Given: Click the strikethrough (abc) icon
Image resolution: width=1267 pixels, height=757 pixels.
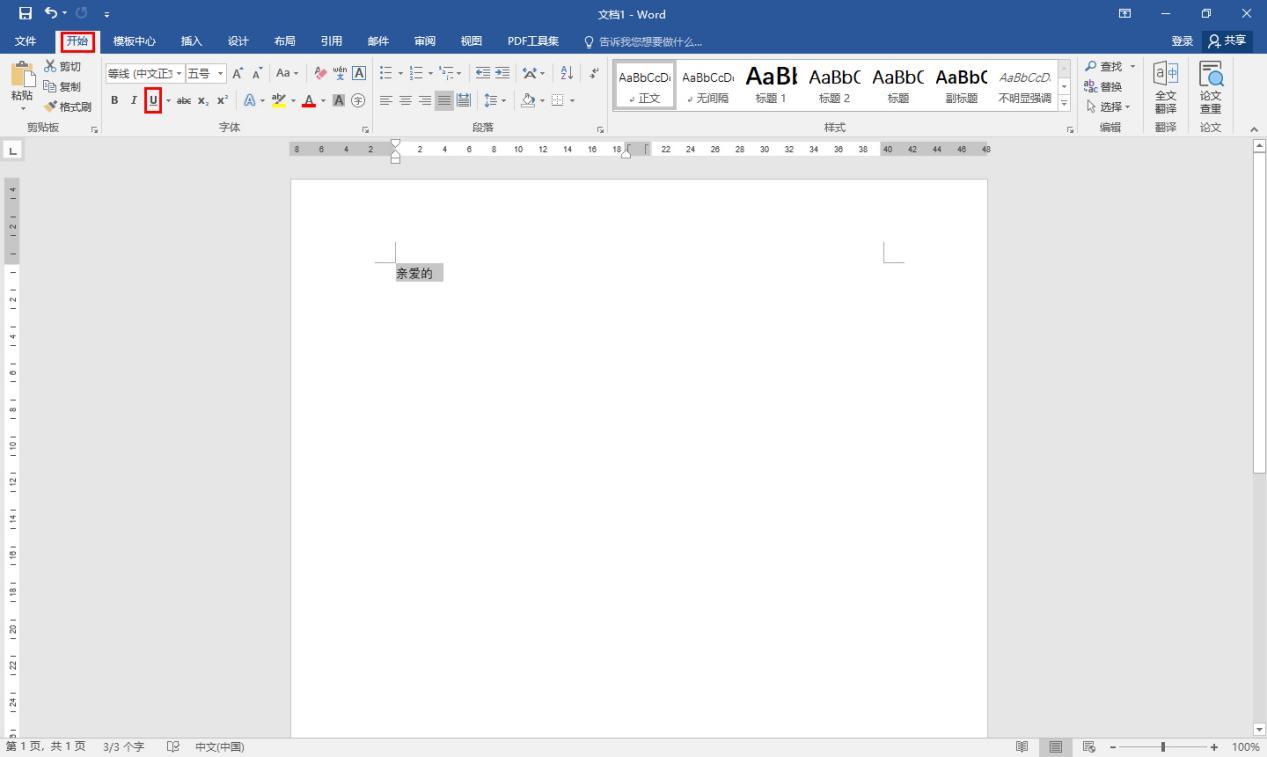Looking at the screenshot, I should point(183,100).
